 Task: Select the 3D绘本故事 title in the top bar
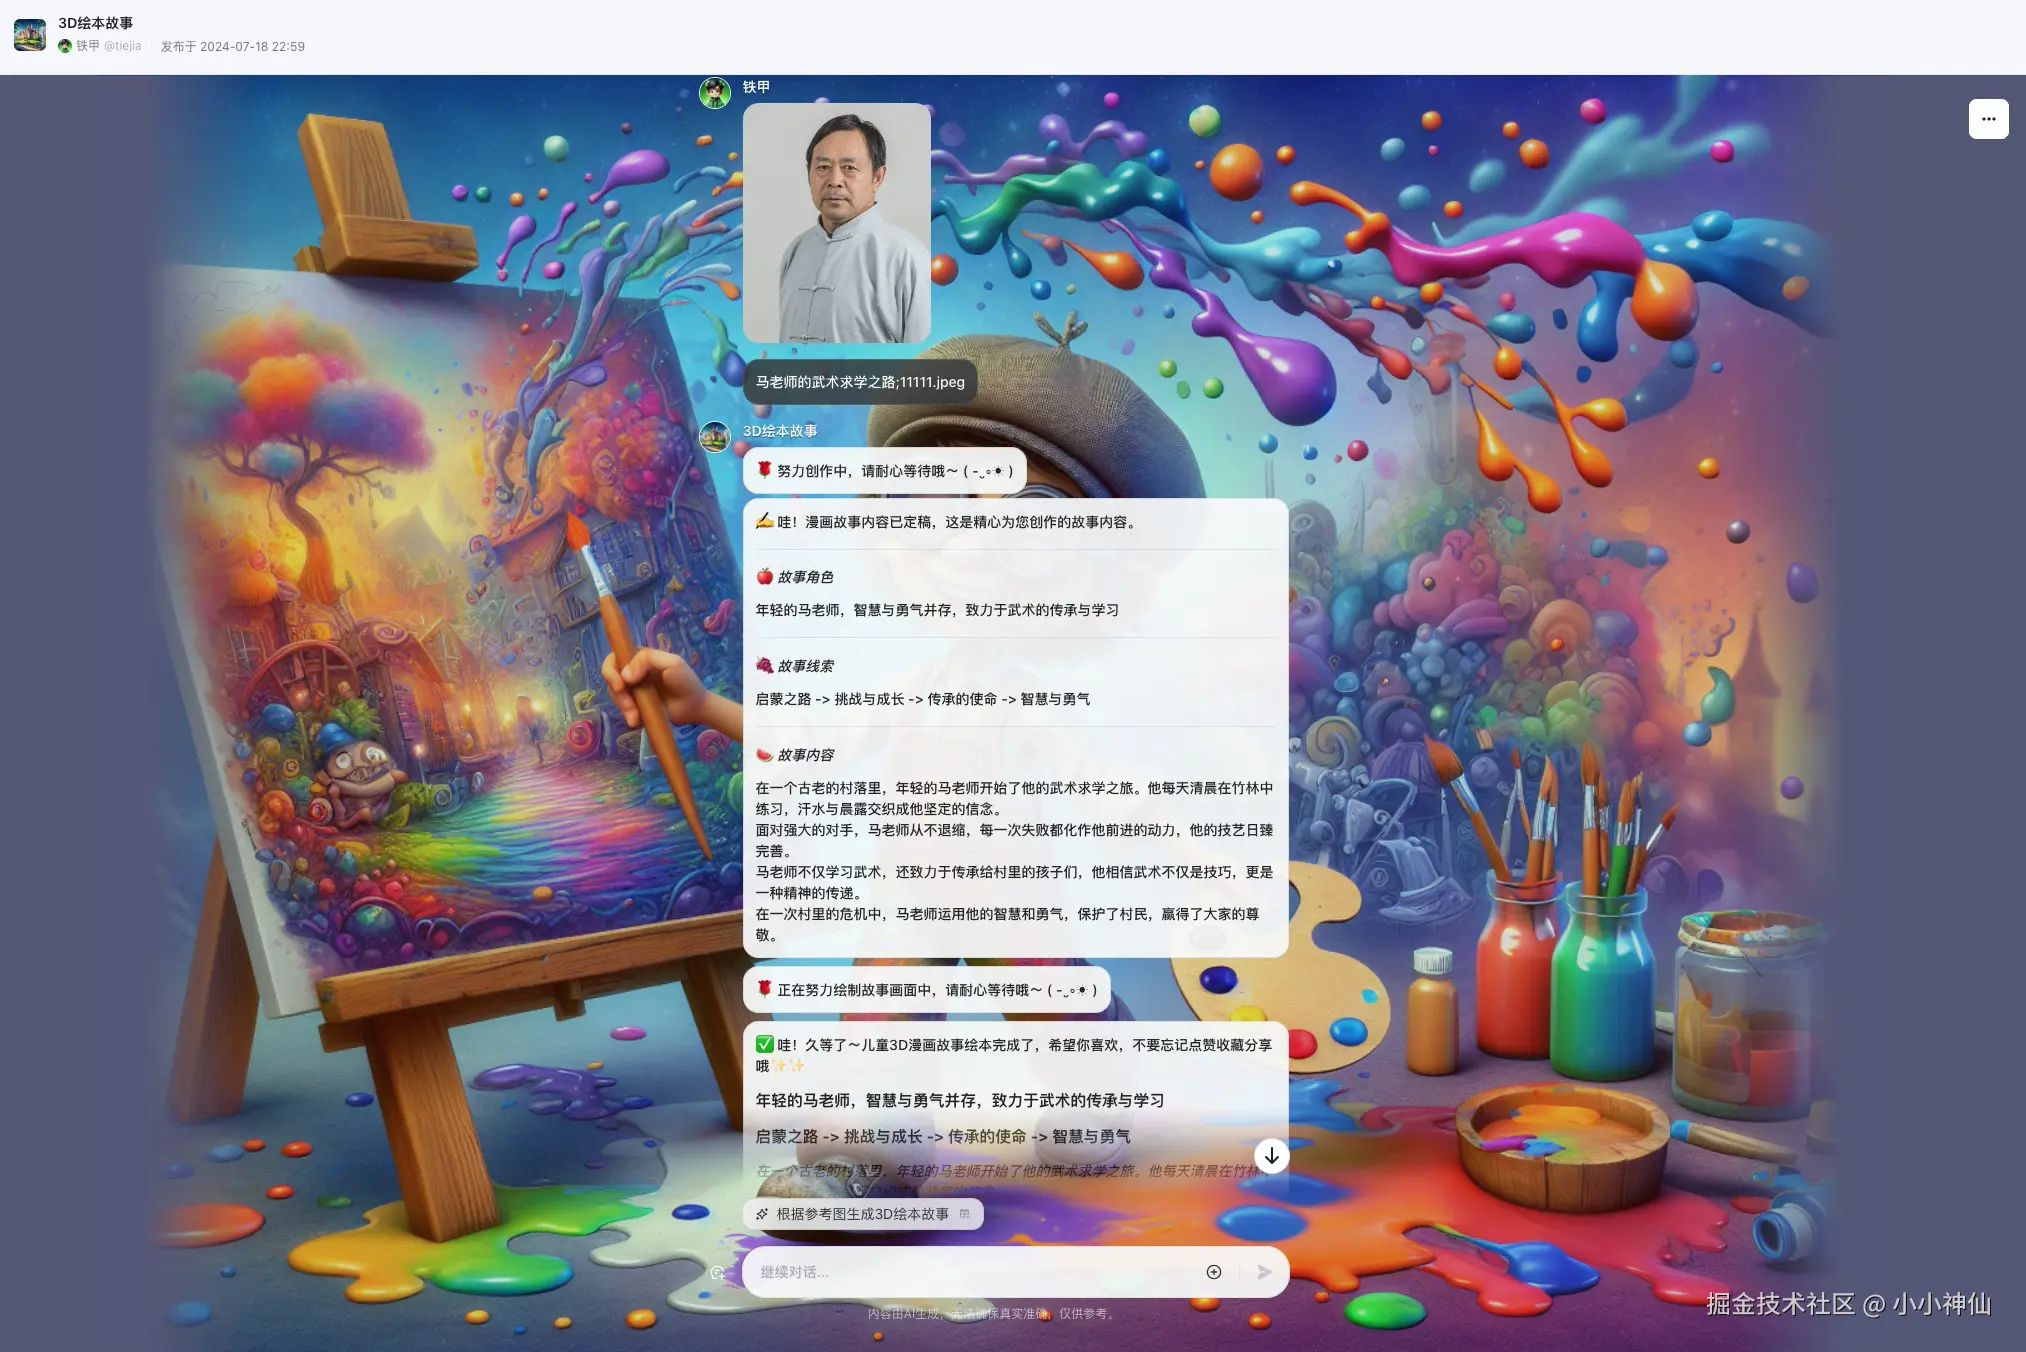click(94, 22)
